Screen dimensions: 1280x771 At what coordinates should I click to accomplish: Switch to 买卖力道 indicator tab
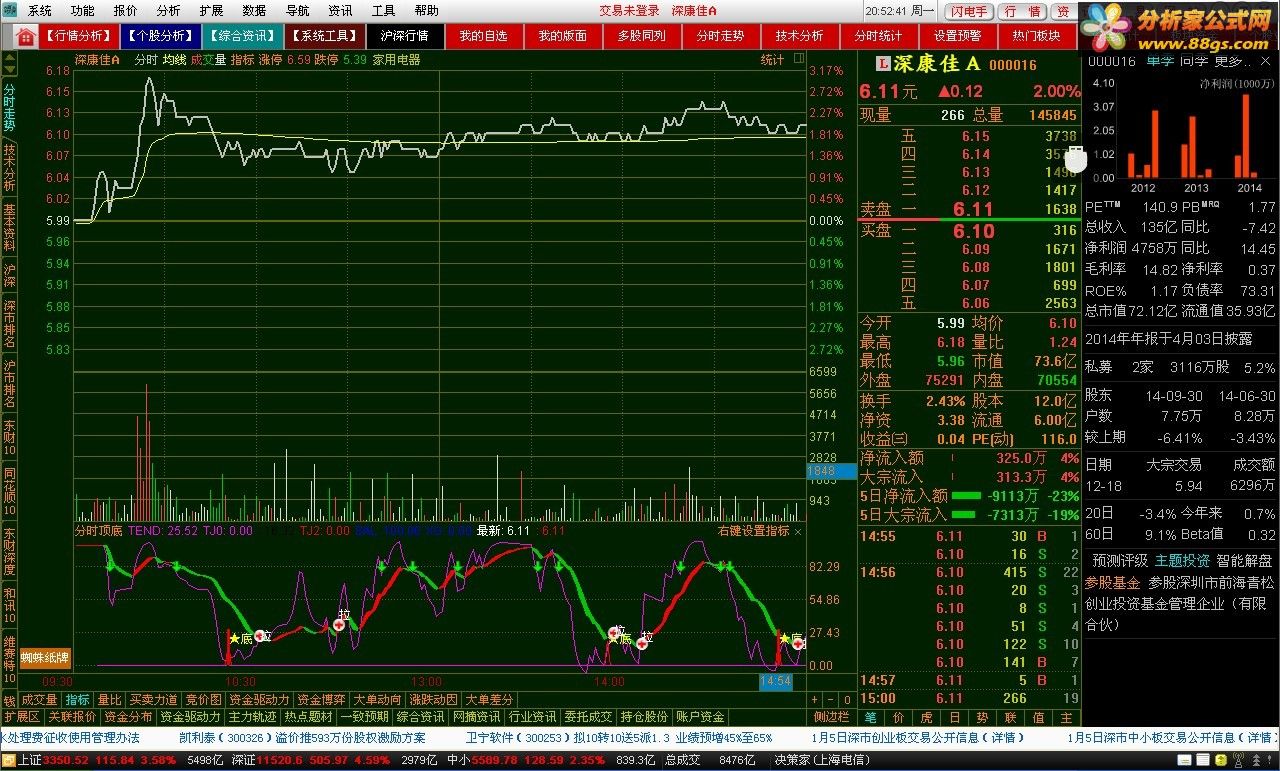153,700
